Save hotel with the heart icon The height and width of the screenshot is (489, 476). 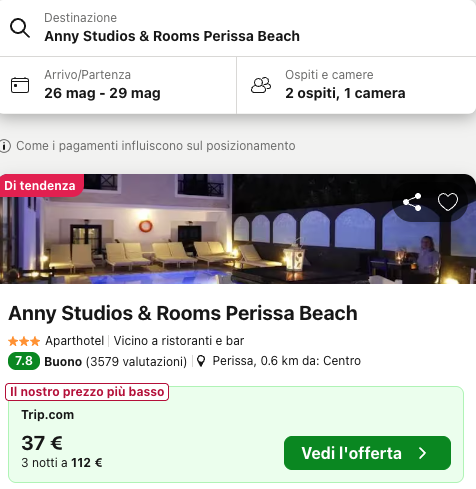pos(448,202)
